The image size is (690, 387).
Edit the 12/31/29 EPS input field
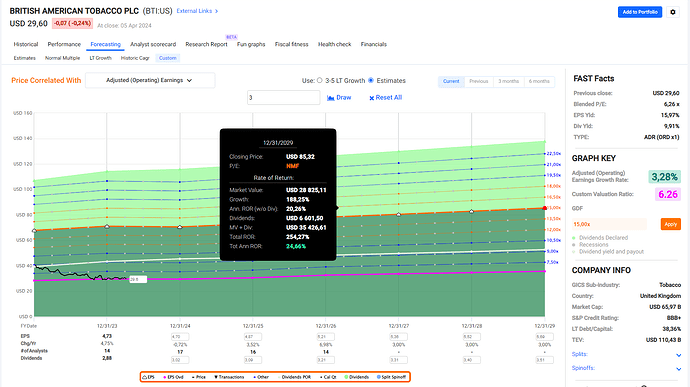[x=545, y=337]
